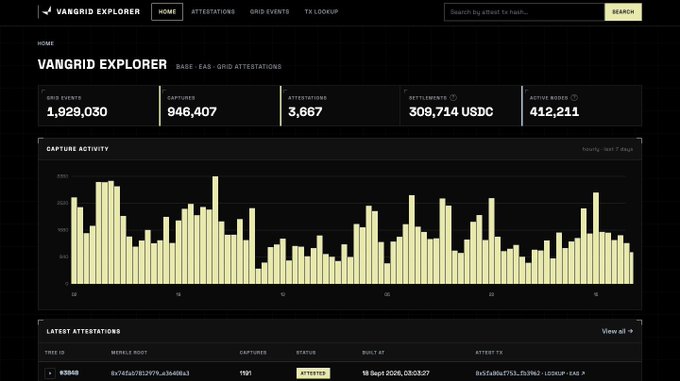Select the Captures value 946,407
This screenshot has width=680, height=381.
pos(192,112)
